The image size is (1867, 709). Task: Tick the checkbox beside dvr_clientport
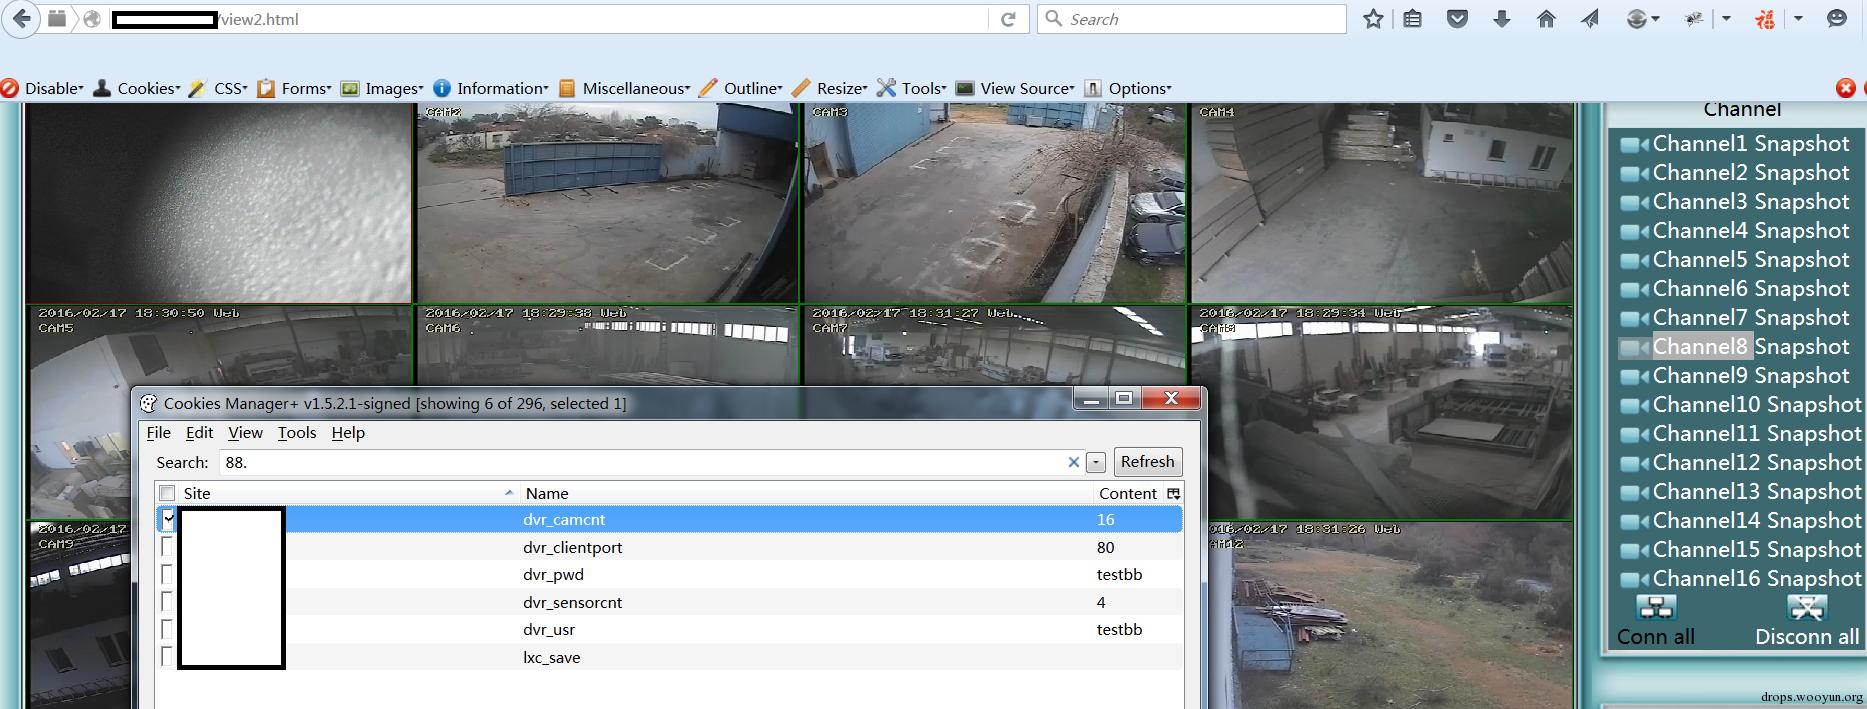167,547
